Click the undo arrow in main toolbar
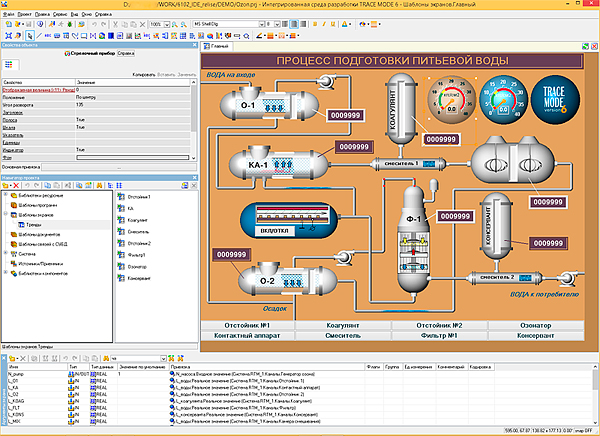 click(x=94, y=24)
